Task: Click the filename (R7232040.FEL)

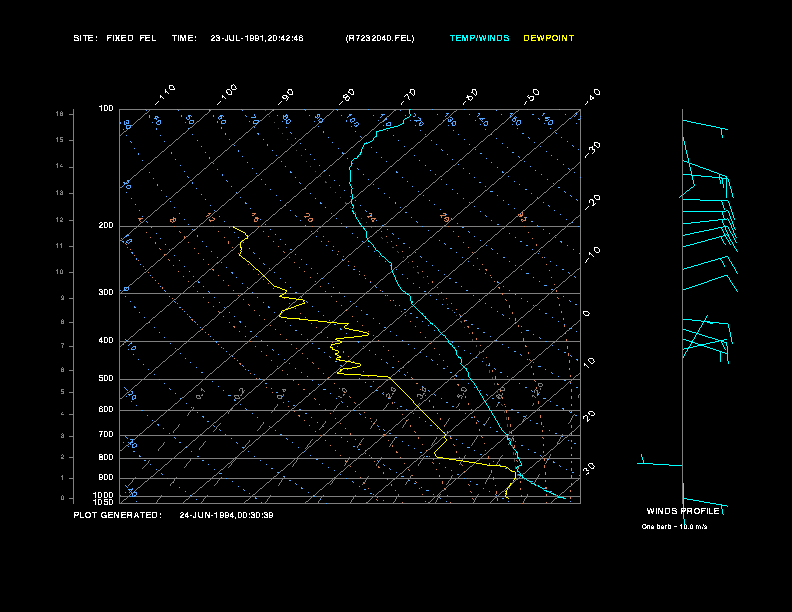Action: [x=380, y=38]
